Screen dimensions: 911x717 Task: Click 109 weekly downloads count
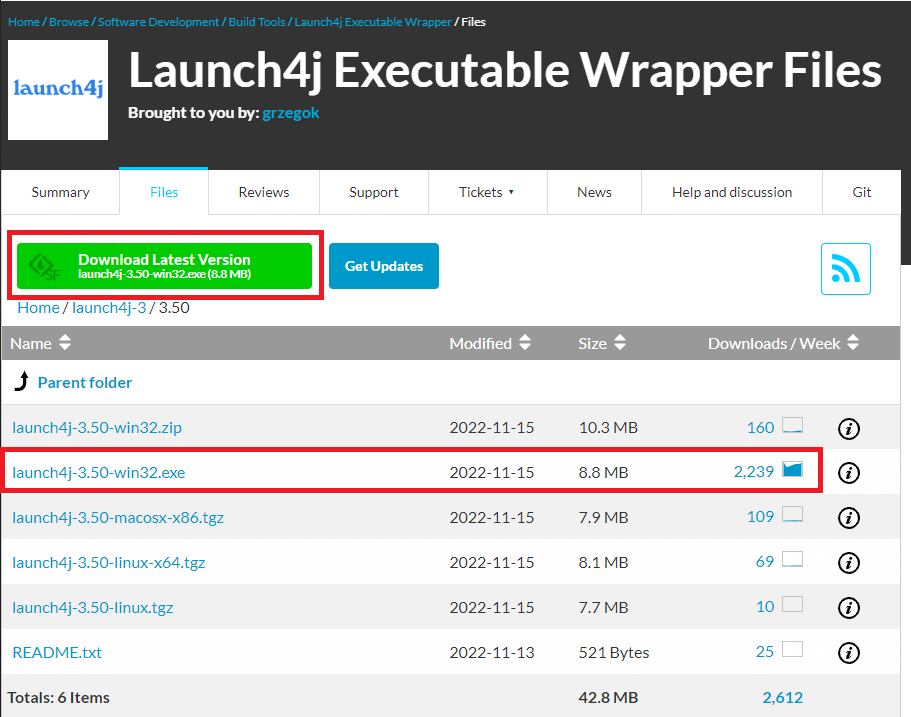tap(761, 517)
